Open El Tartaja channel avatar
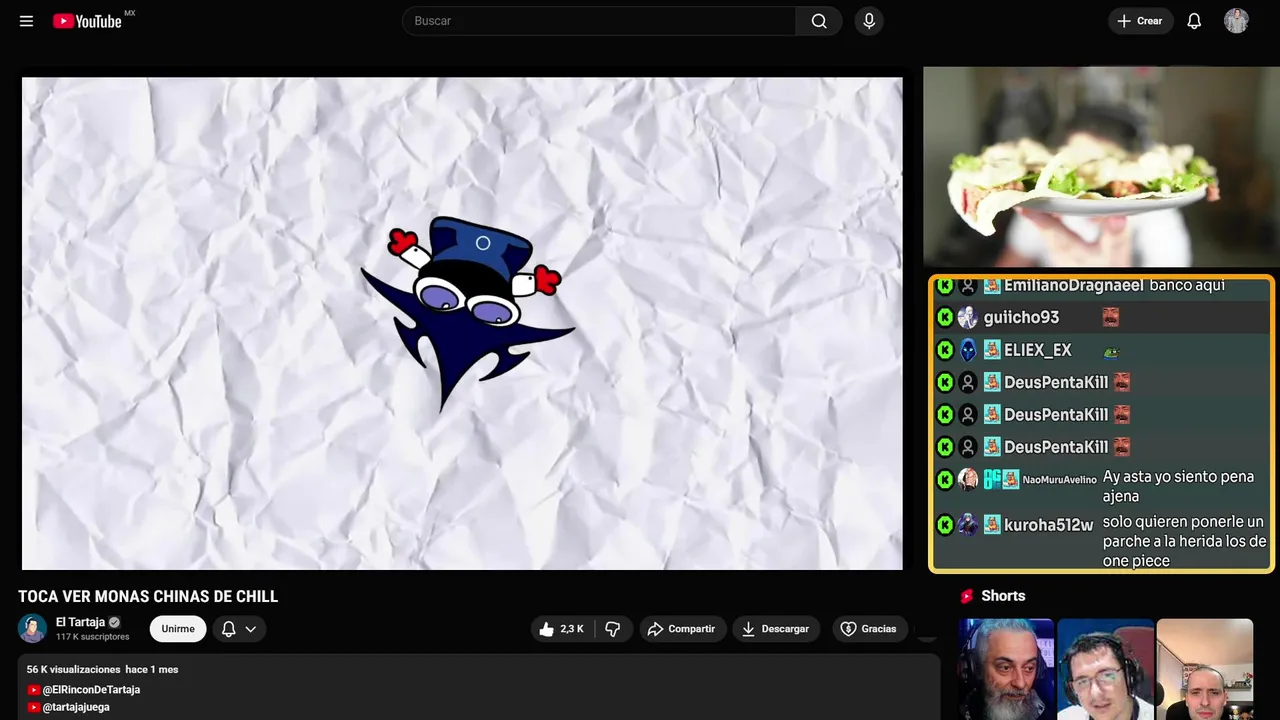 [x=33, y=628]
